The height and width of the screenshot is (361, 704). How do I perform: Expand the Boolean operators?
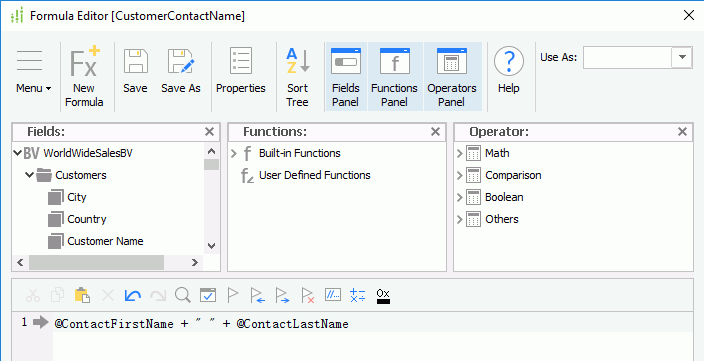459,198
